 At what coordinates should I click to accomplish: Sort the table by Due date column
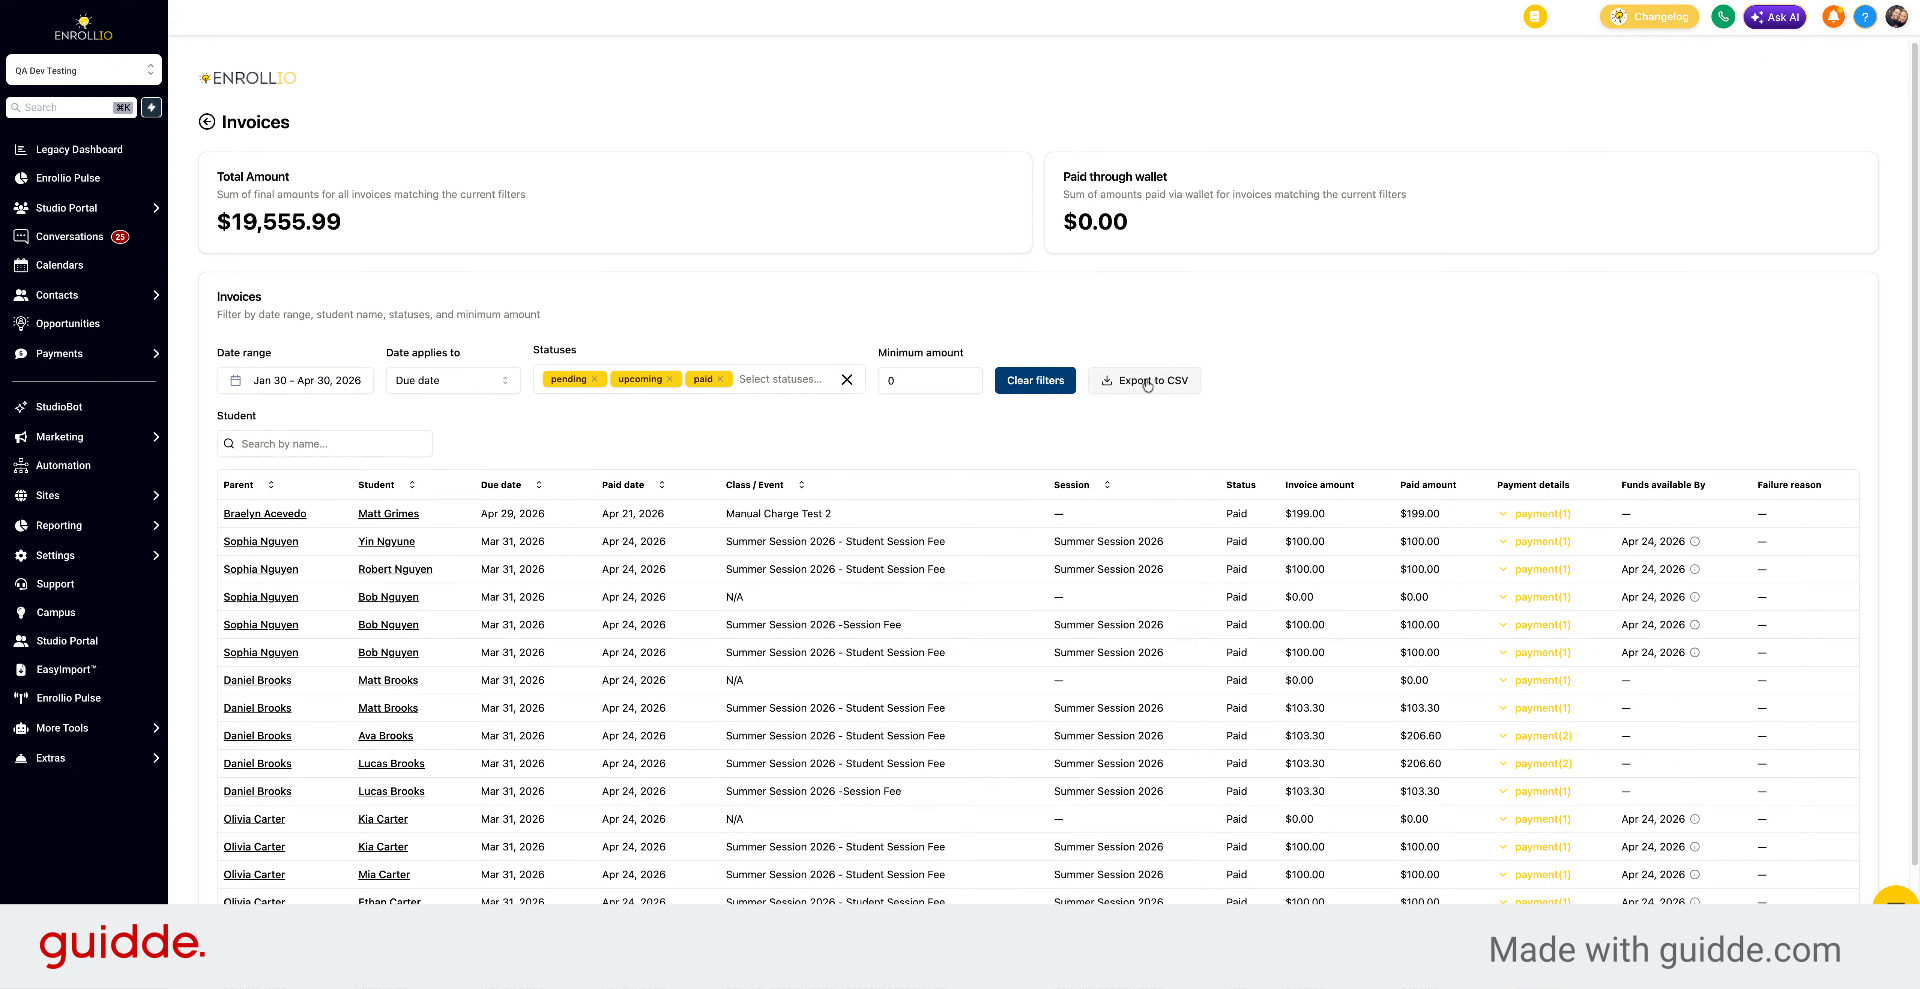pyautogui.click(x=539, y=485)
